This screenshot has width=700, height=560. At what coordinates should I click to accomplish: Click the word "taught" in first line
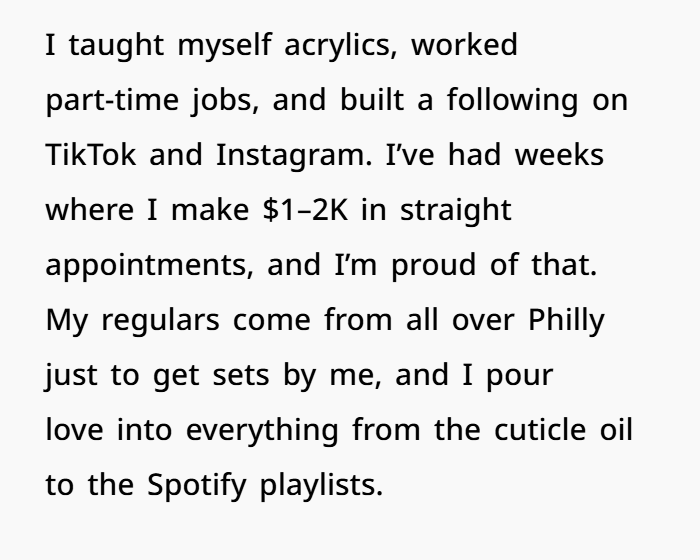(x=116, y=46)
